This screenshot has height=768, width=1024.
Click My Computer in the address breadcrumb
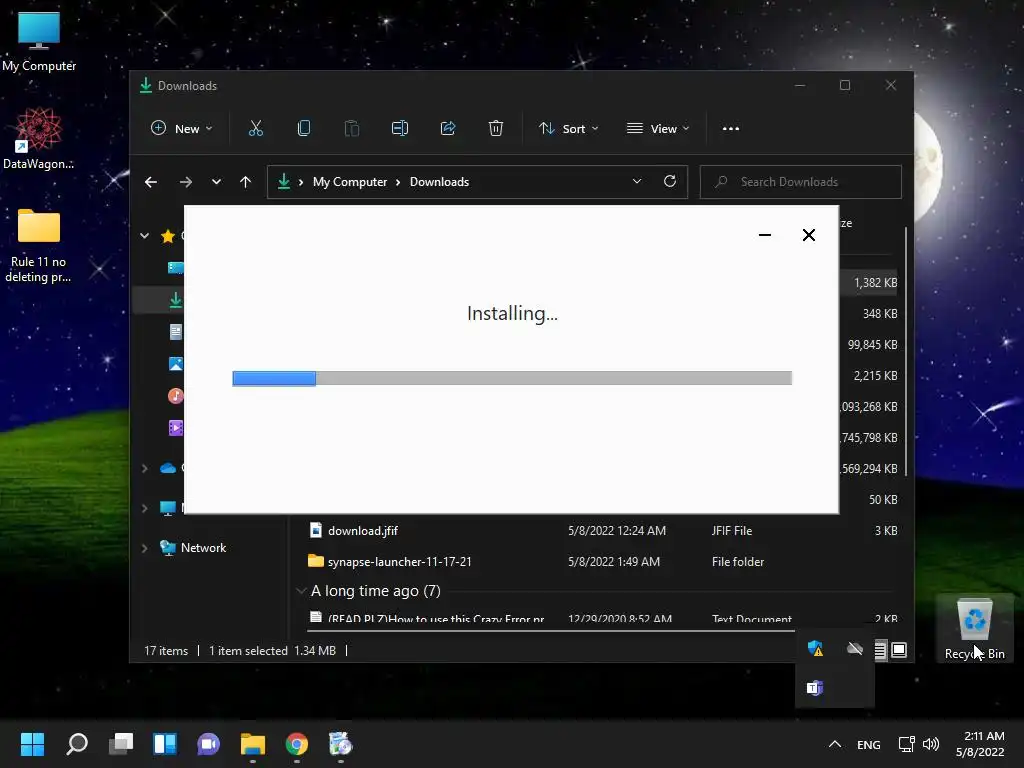pos(349,182)
